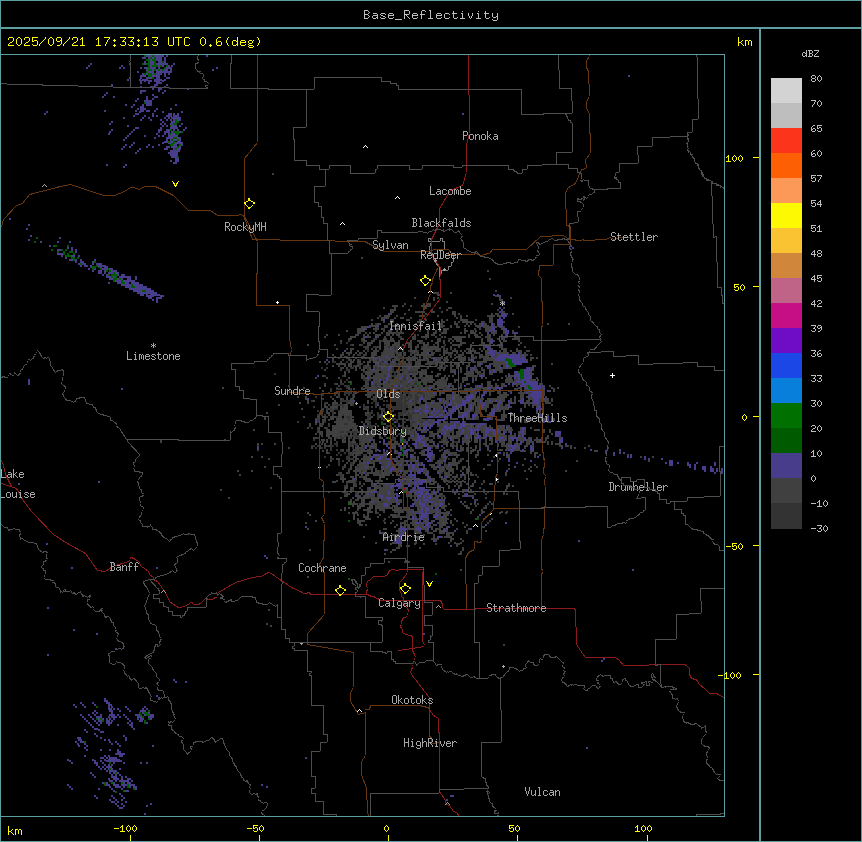The image size is (862, 842).
Task: Select the Stettler city label
Action: point(634,237)
